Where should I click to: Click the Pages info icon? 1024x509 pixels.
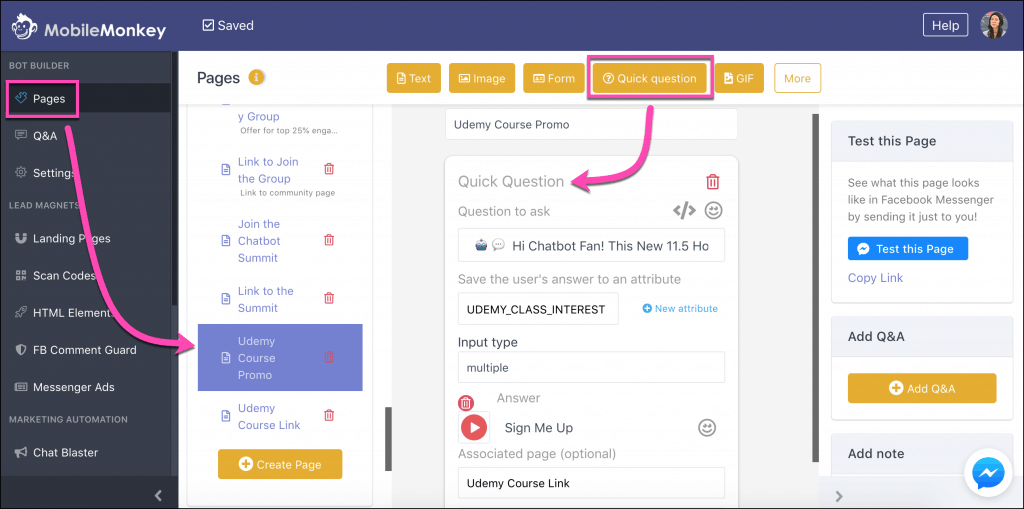click(257, 77)
